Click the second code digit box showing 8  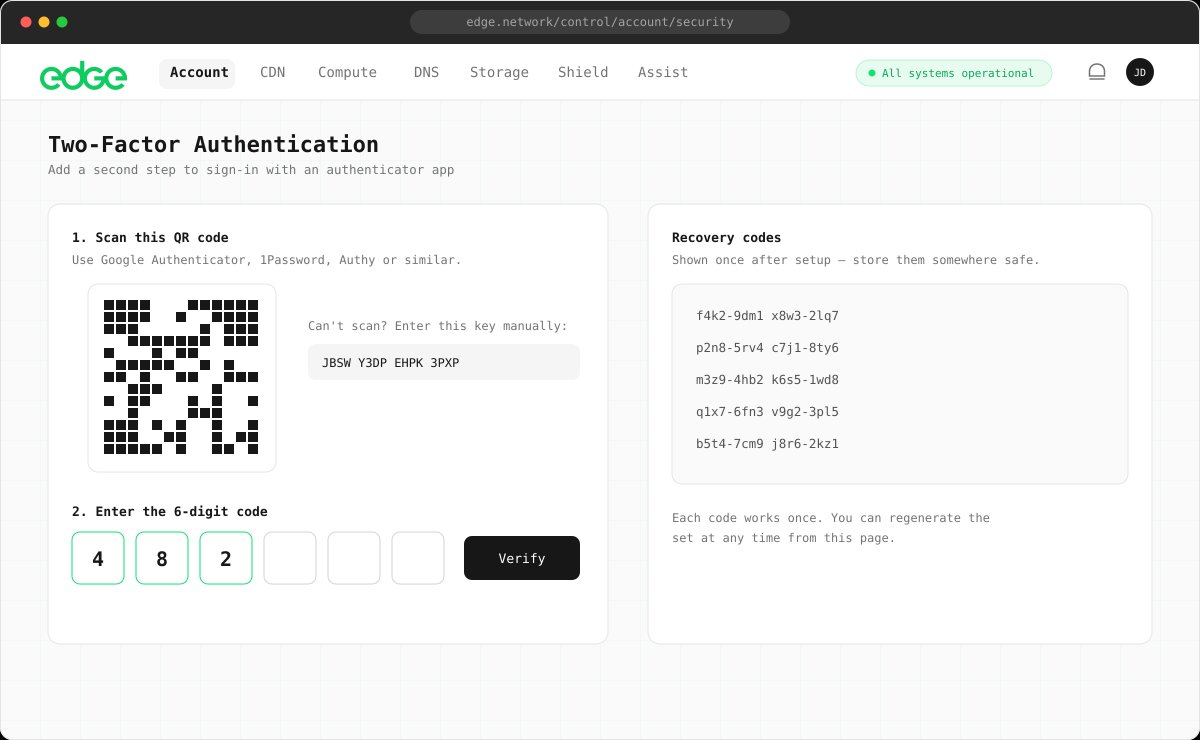pyautogui.click(x=162, y=558)
